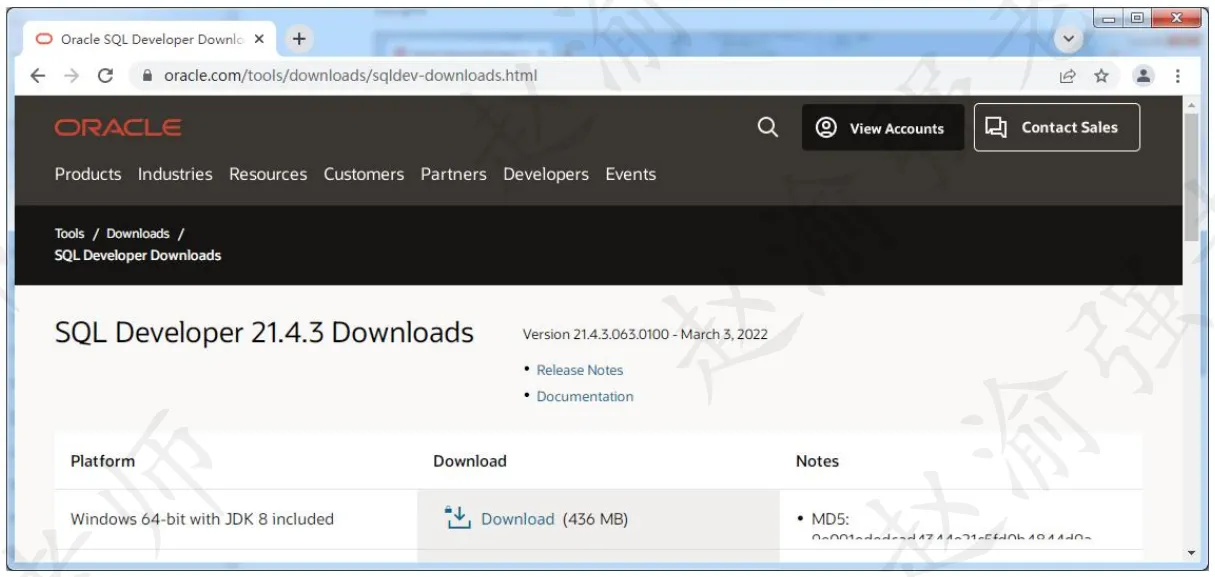
Task: Click the browser Back arrow
Action: pos(37,75)
